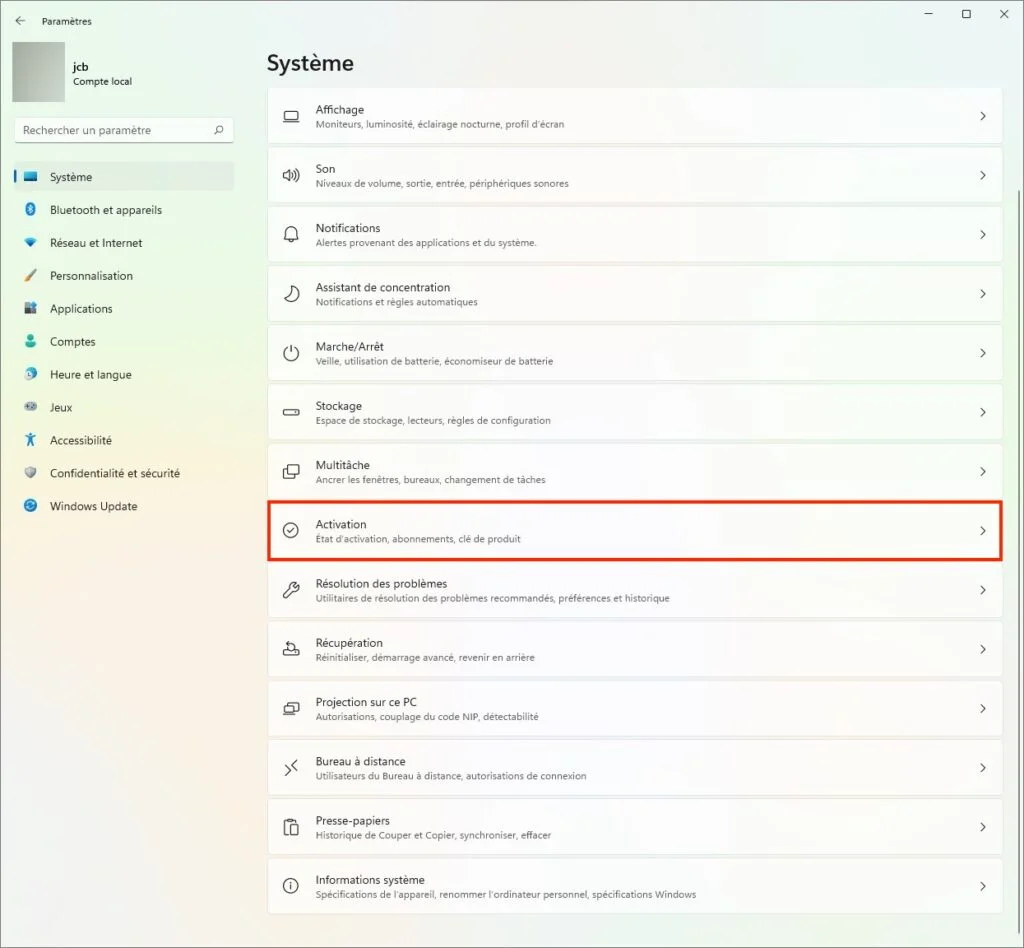Click the Paramètres window title

tap(67, 21)
